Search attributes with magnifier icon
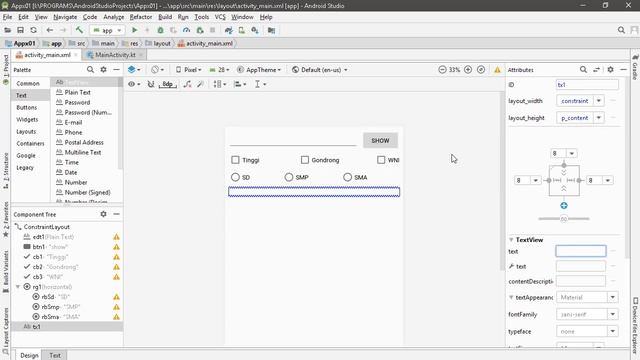The image size is (640, 360). 583,70
